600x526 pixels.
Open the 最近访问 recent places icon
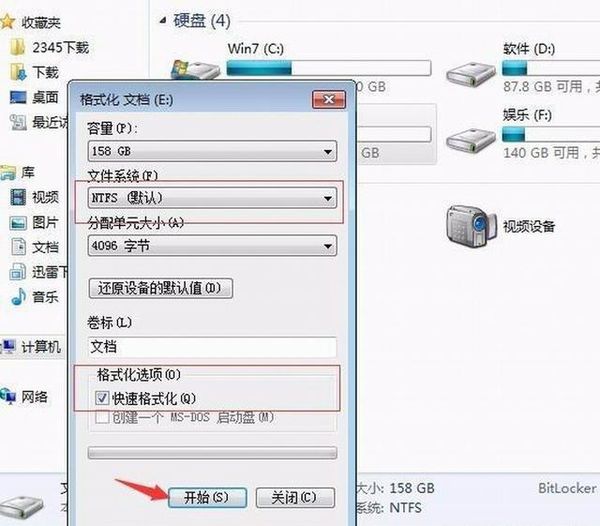[18, 122]
